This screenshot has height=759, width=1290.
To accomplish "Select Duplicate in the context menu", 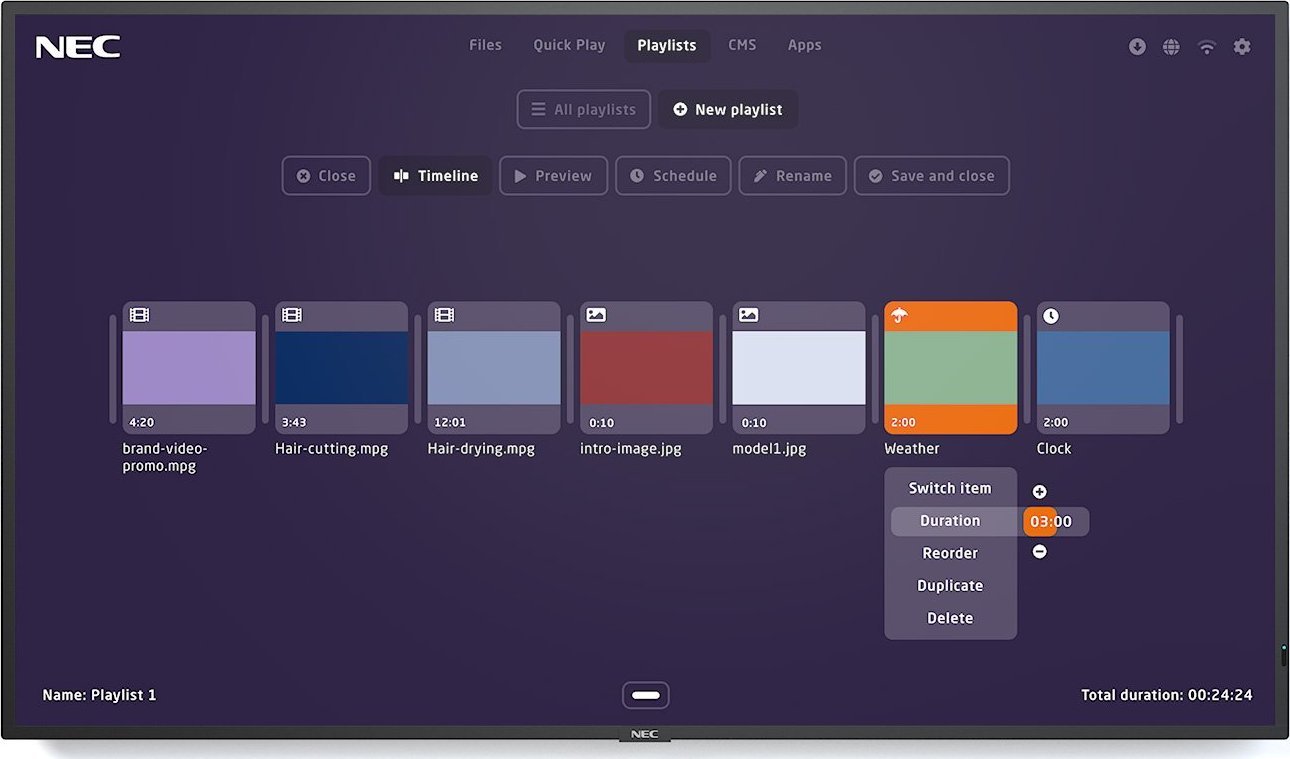I will pos(950,586).
